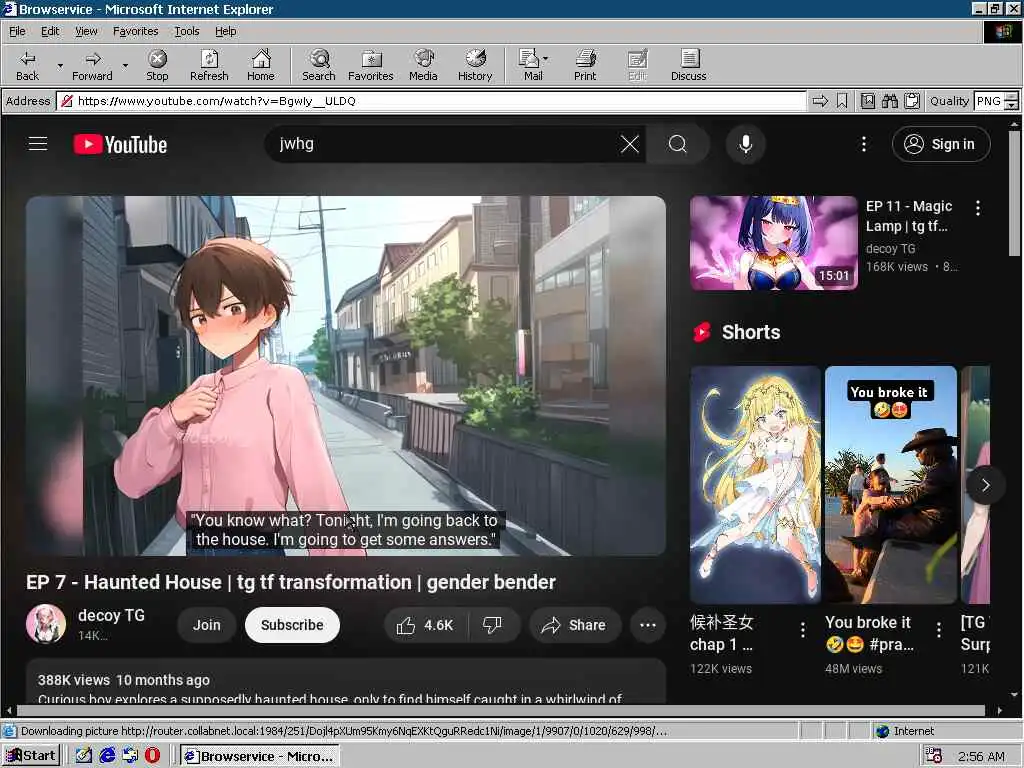The height and width of the screenshot is (768, 1024).
Task: Click the Shorts section icon
Action: click(702, 332)
